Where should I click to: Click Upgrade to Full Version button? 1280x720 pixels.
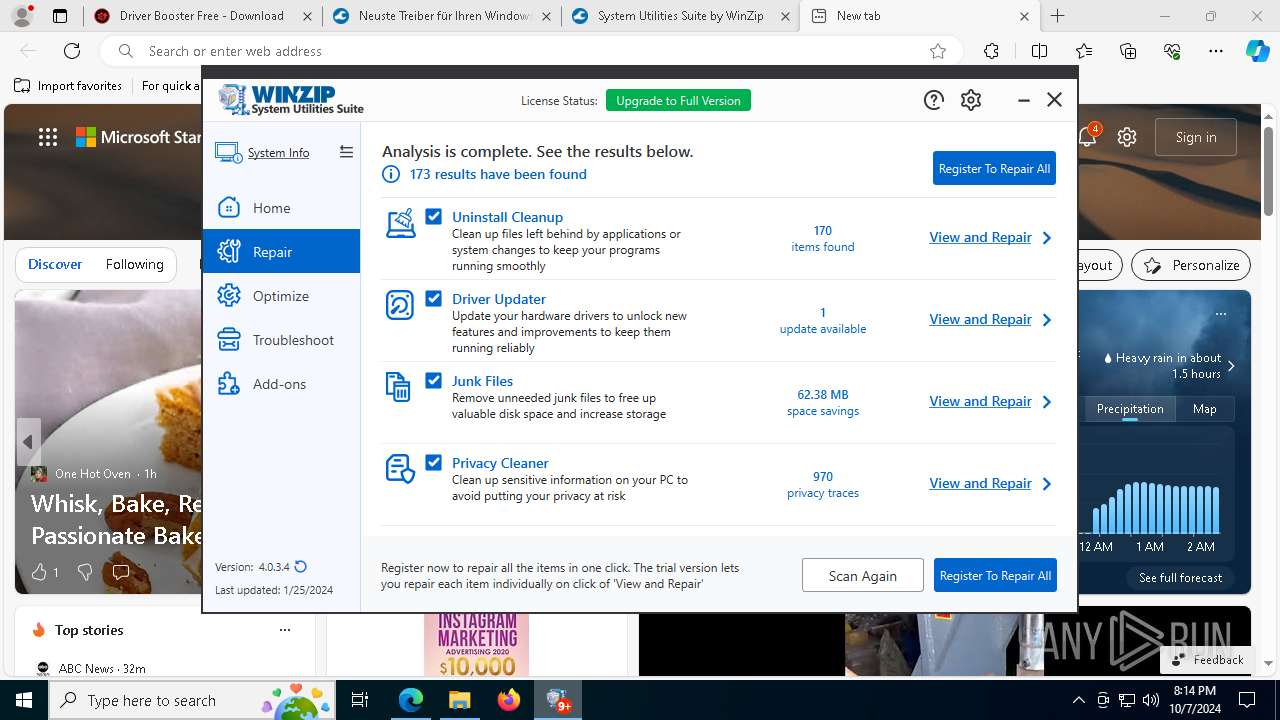(x=678, y=100)
